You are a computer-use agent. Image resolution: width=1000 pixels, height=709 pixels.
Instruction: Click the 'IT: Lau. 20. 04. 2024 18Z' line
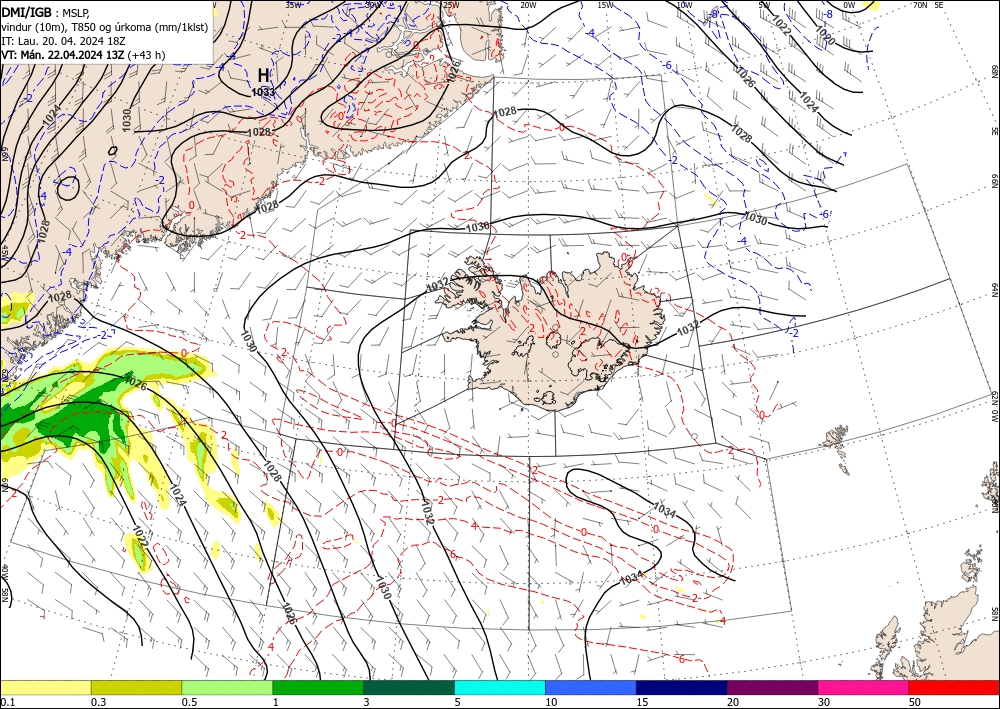click(x=63, y=41)
